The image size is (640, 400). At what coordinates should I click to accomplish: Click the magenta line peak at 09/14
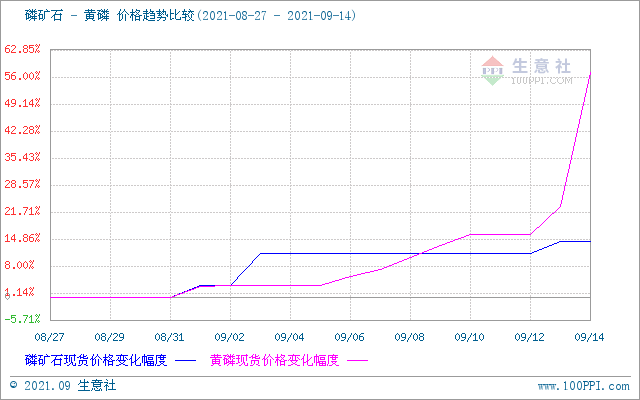pos(590,73)
